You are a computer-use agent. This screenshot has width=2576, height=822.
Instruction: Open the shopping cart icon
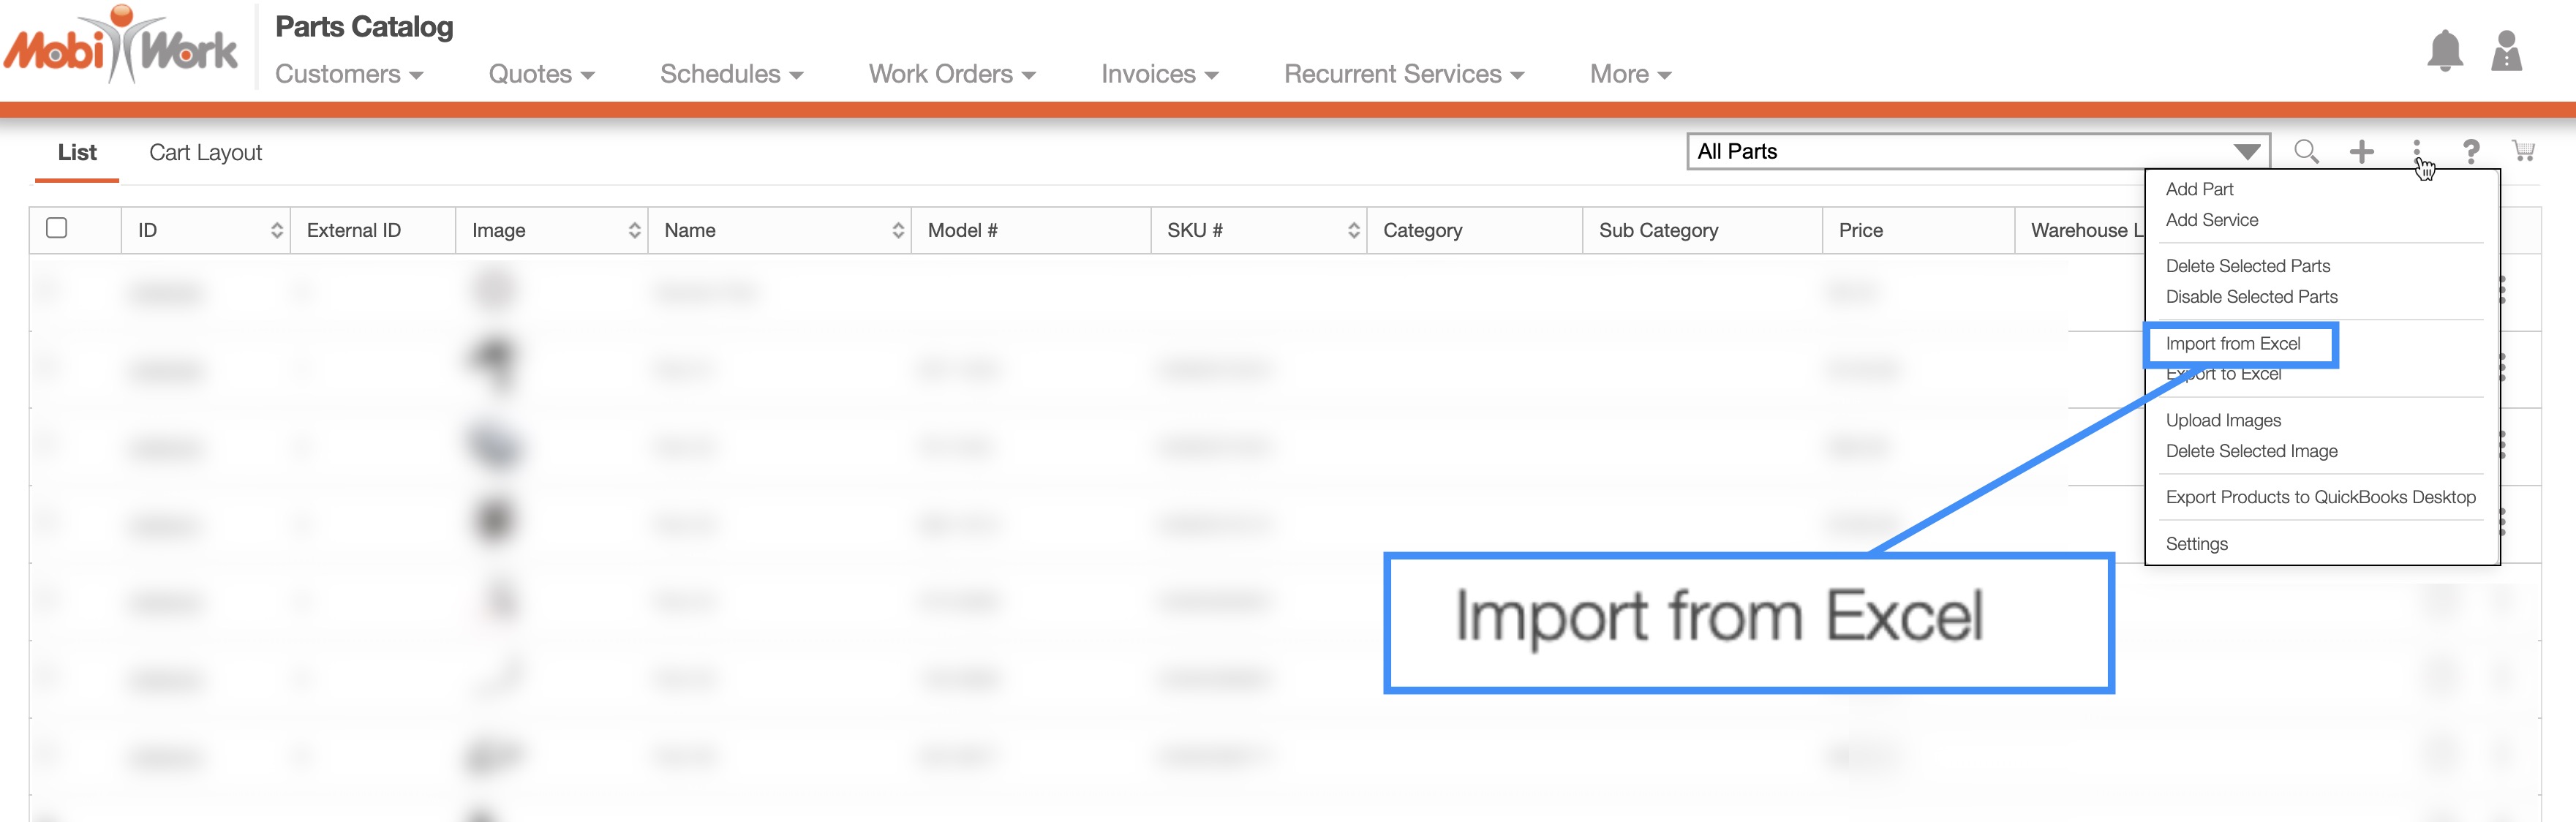[2524, 152]
